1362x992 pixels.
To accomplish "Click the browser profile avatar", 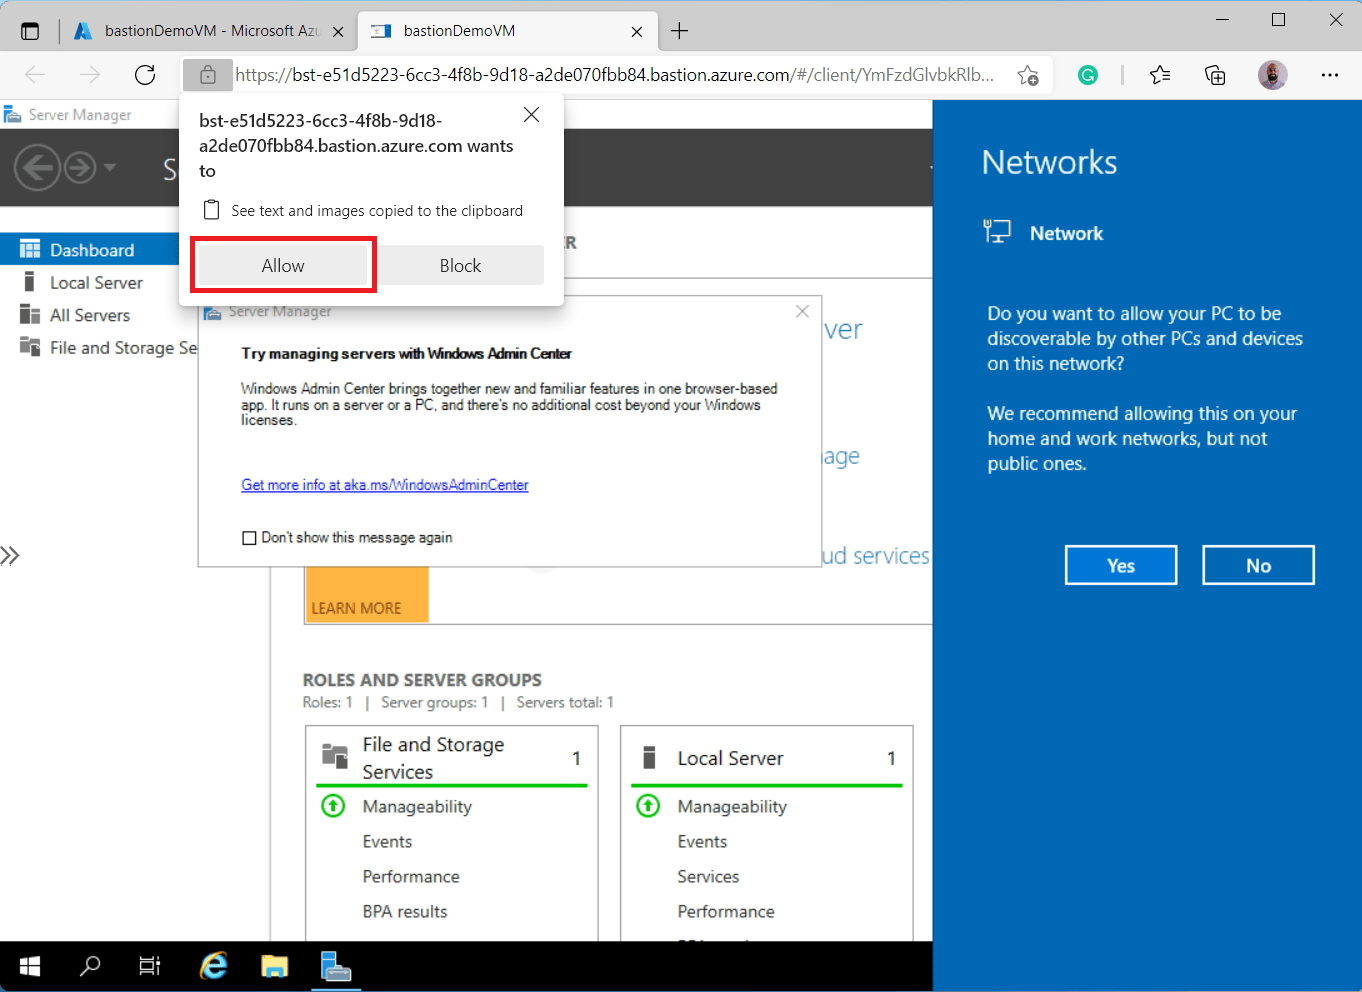I will (1272, 75).
